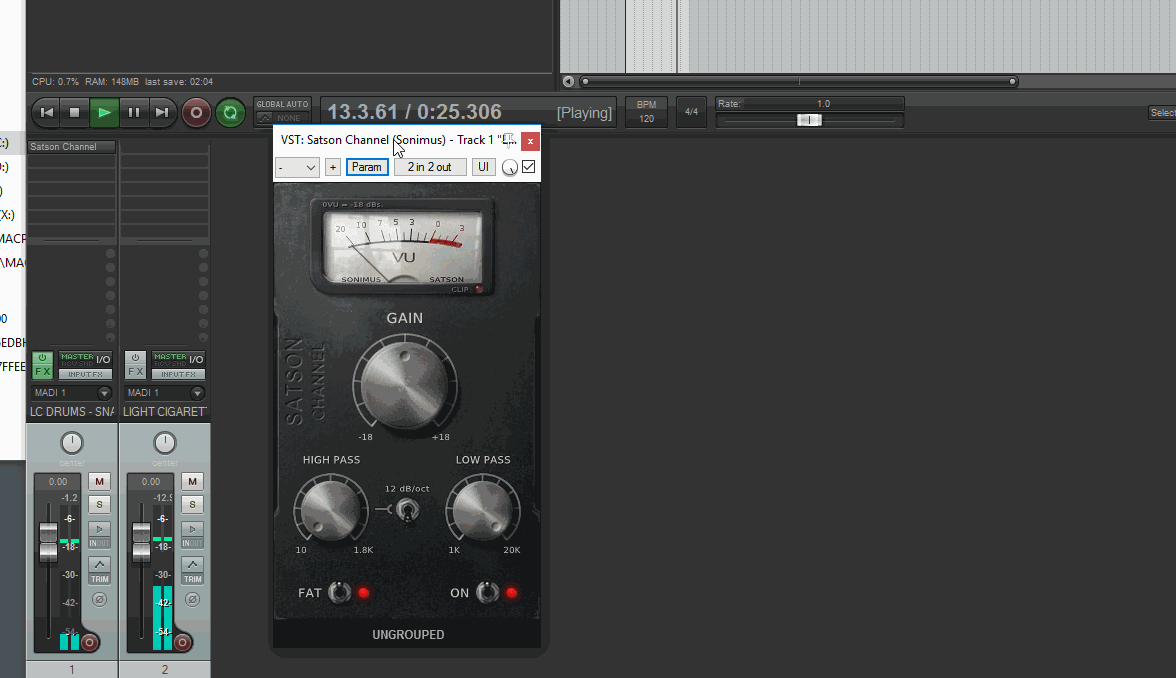Toggle the plugin ON switch
This screenshot has height=678, width=1176.
[x=488, y=592]
